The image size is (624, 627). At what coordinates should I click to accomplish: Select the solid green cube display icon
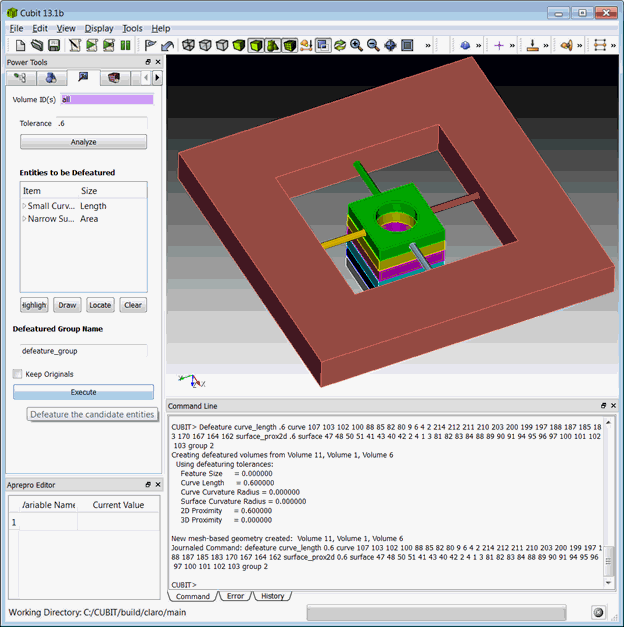tap(239, 45)
